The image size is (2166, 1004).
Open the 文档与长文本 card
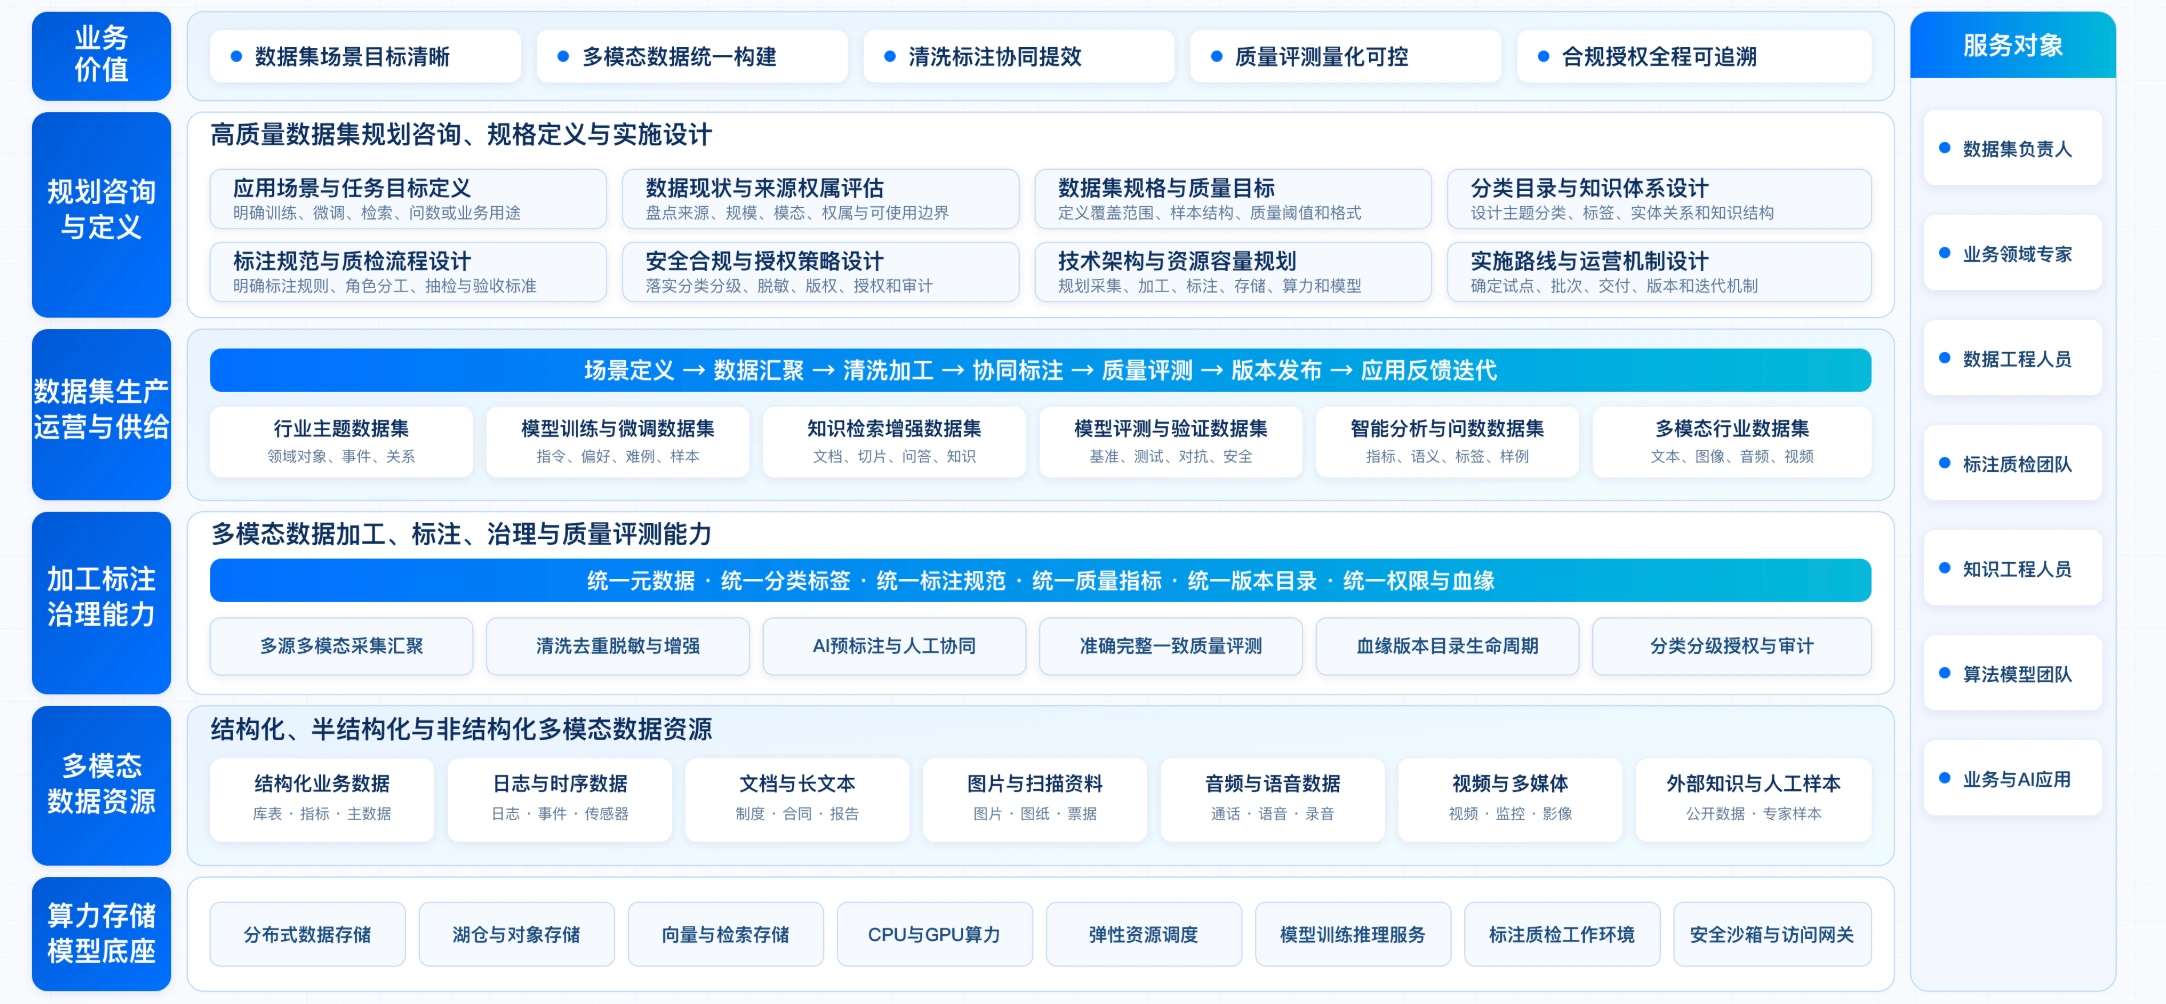click(797, 799)
